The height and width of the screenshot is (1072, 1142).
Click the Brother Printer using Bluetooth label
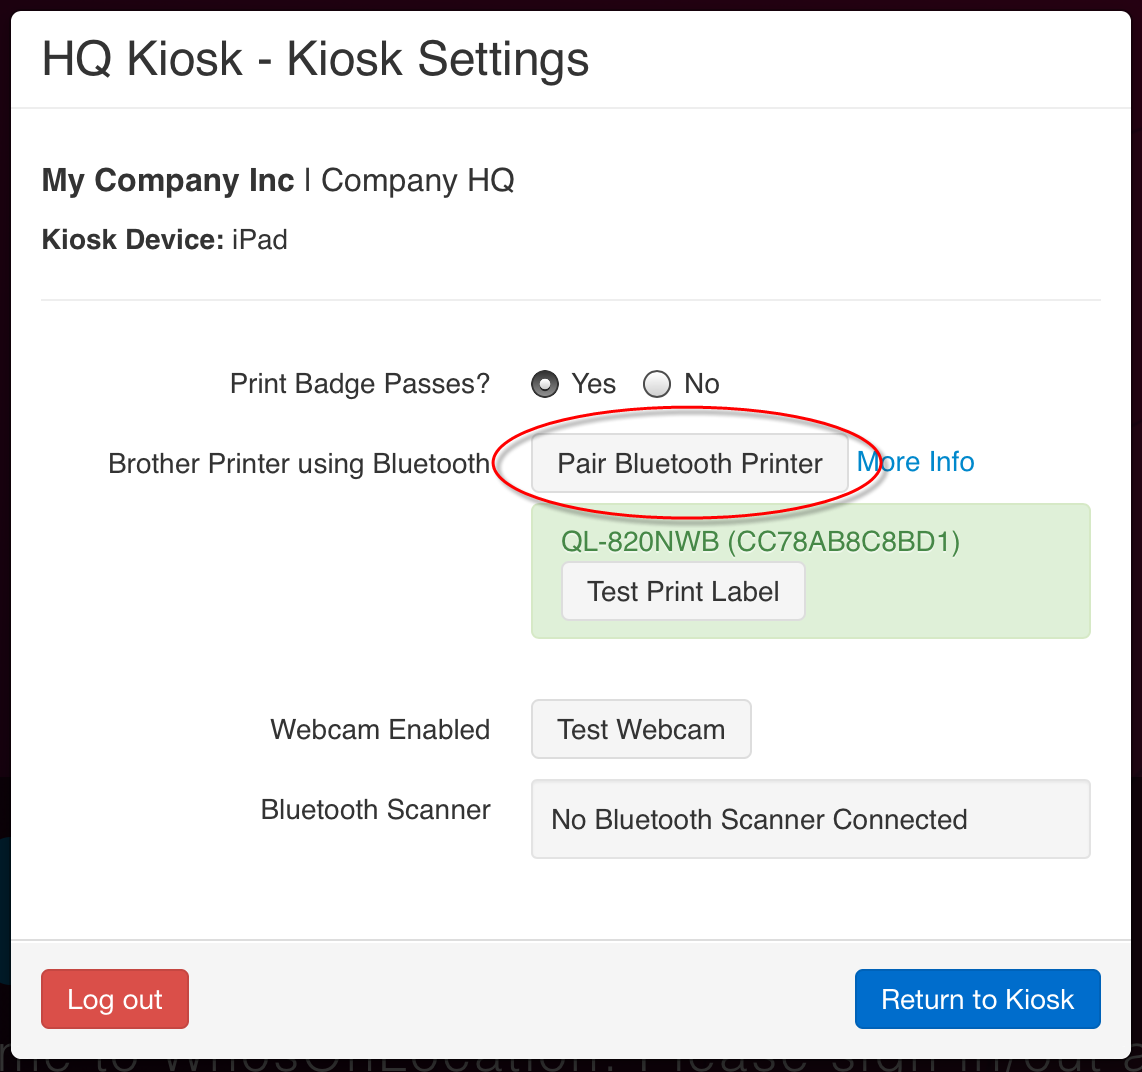(x=299, y=463)
